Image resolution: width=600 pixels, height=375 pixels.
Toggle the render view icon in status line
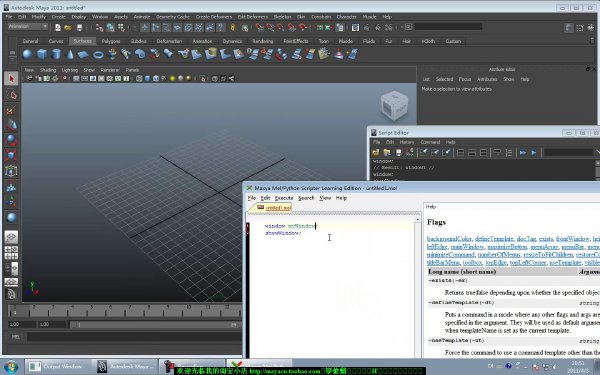(355, 28)
